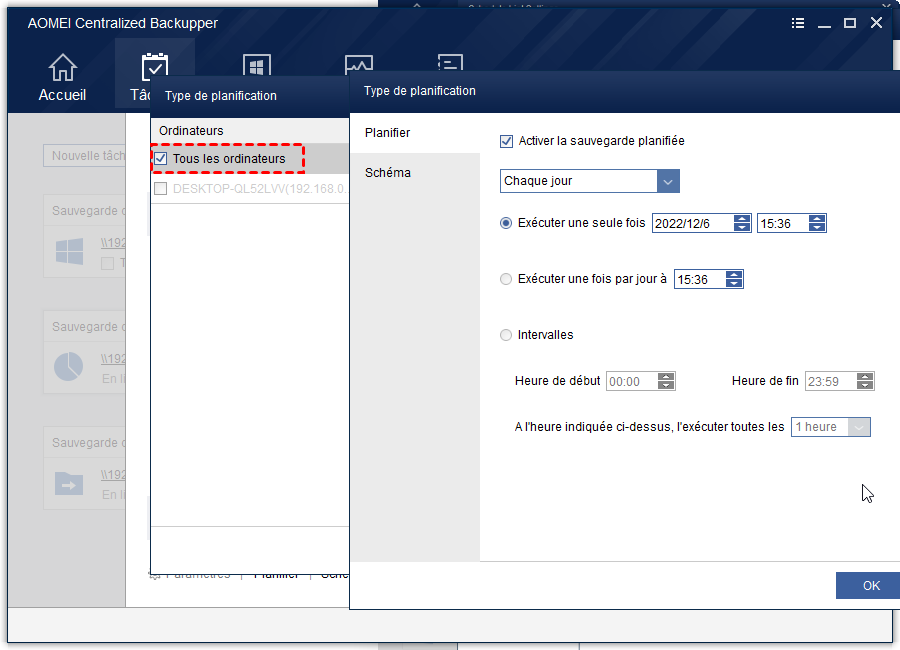This screenshot has width=900, height=650.
Task: Click the Windows system backup task icon
Action: (69, 252)
